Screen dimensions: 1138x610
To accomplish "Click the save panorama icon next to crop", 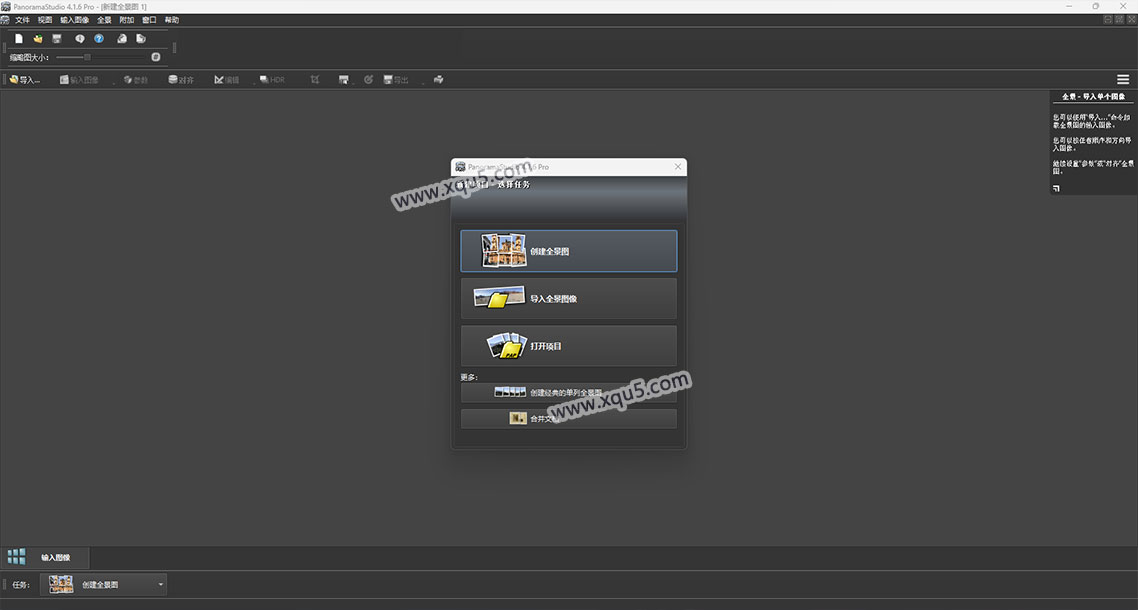I will (x=344, y=80).
